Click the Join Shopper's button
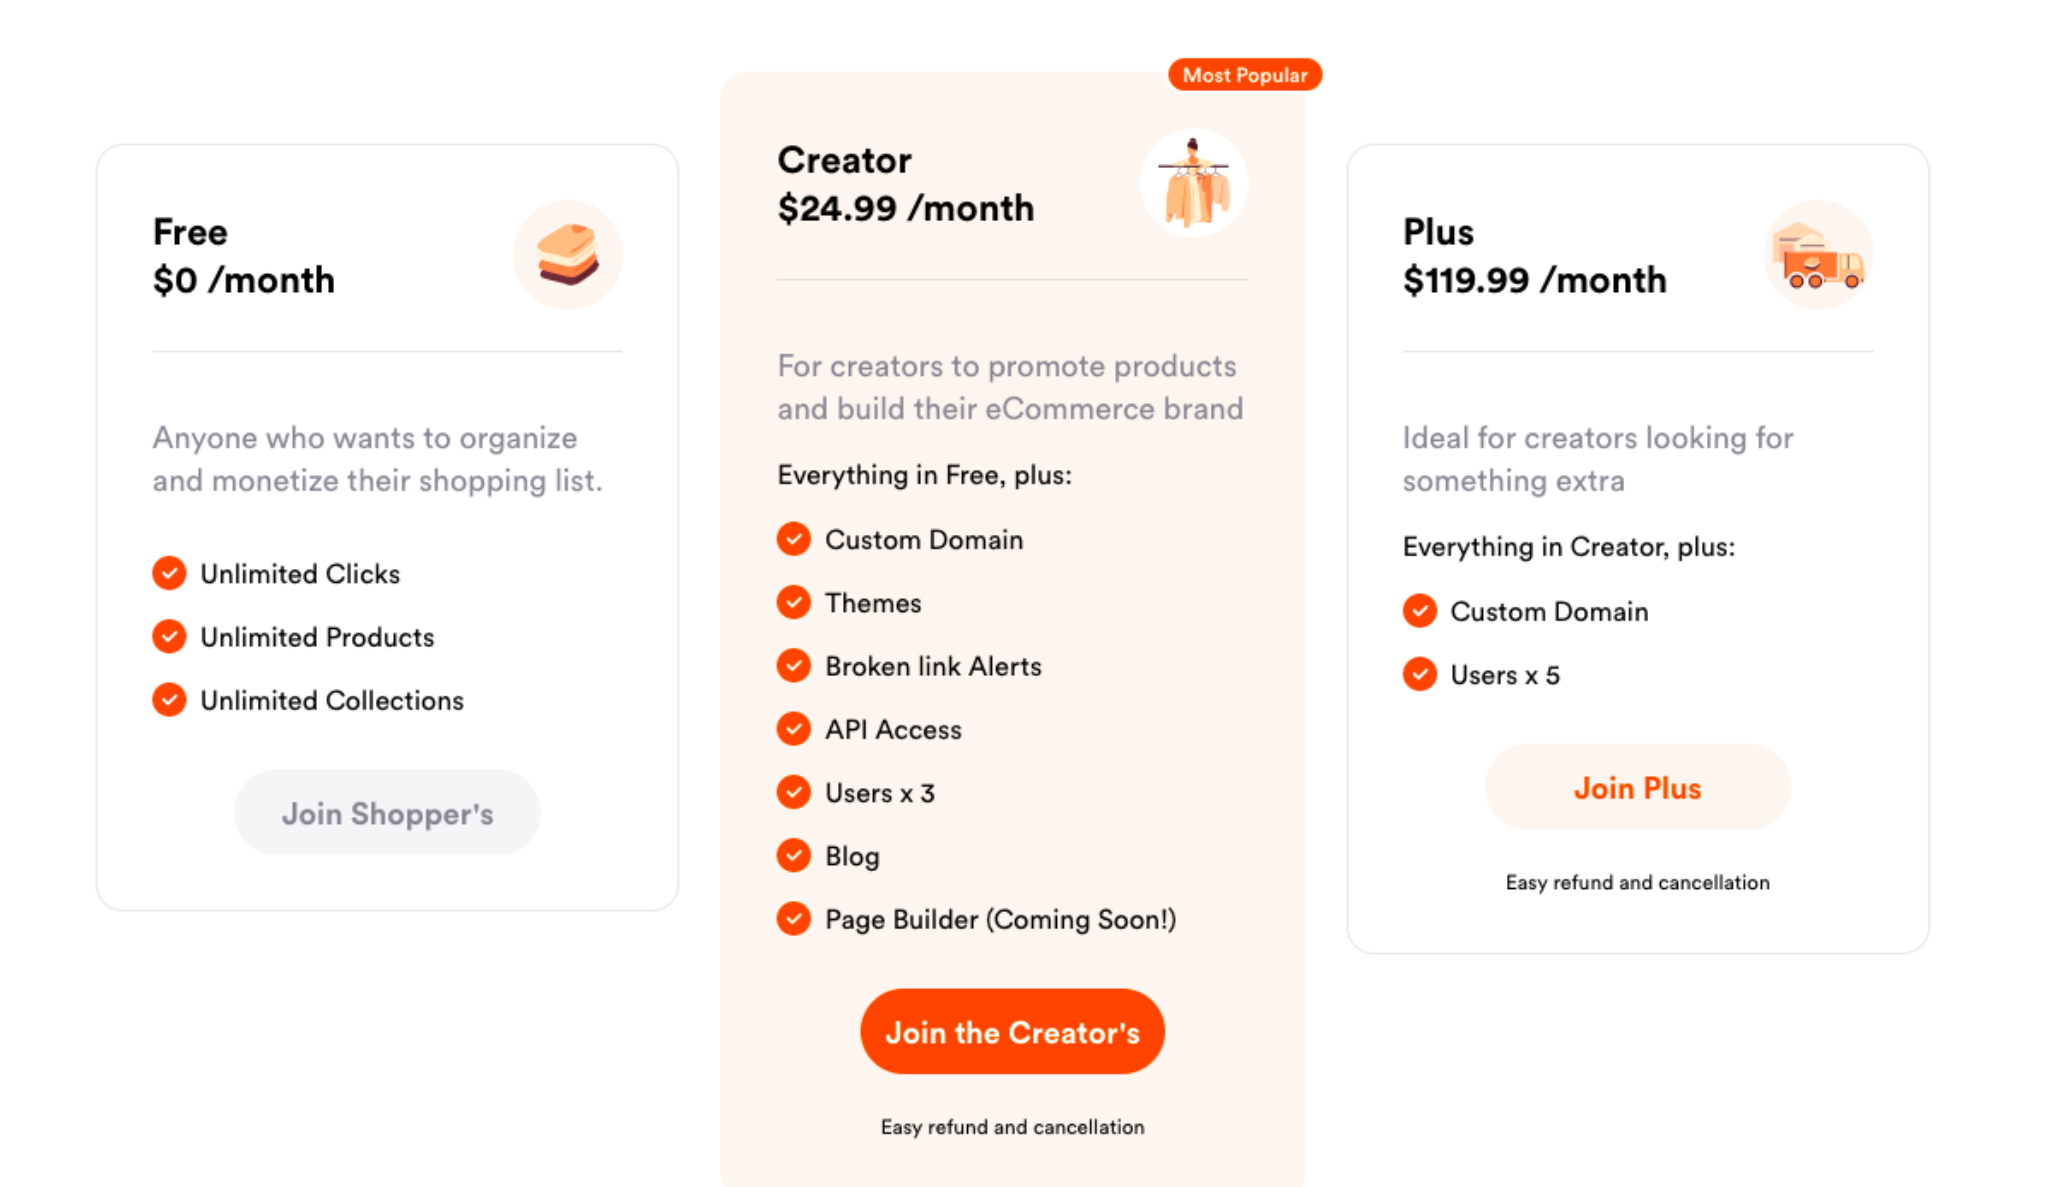2048x1187 pixels. [x=387, y=813]
